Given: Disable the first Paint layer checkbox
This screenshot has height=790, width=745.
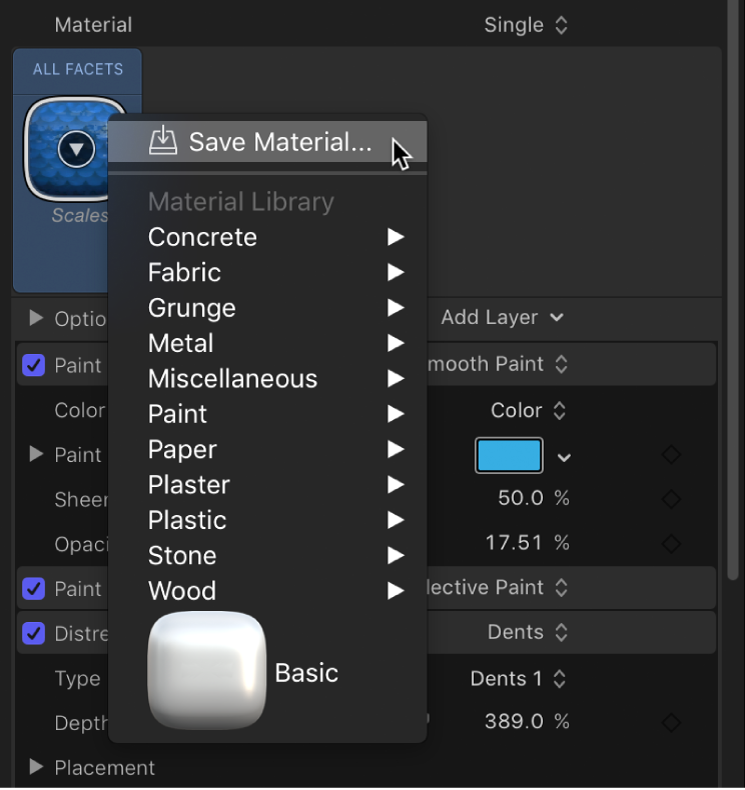Looking at the screenshot, I should pyautogui.click(x=34, y=365).
